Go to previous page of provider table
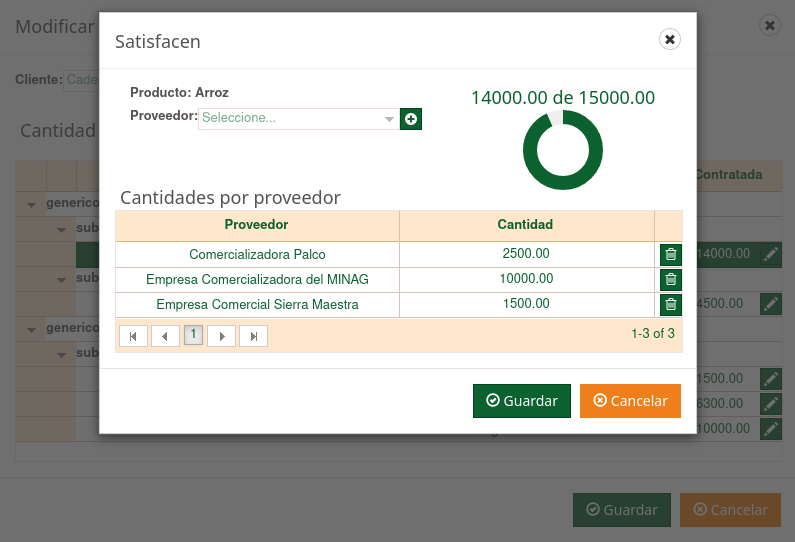Viewport: 795px width, 542px height. pyautogui.click(x=165, y=336)
